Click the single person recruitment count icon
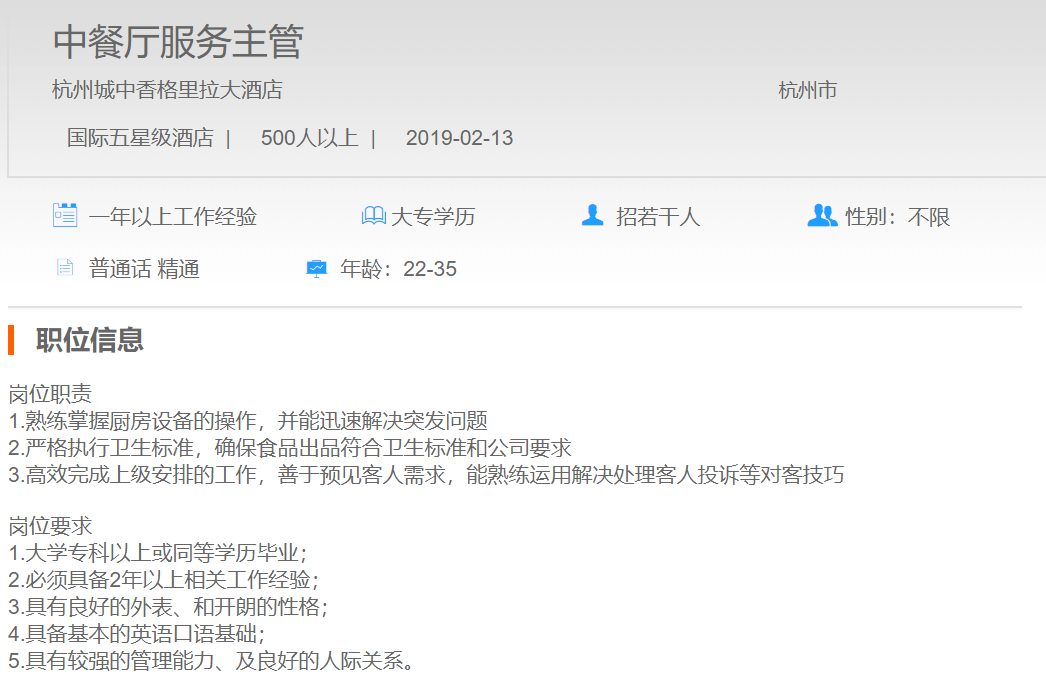The image size is (1046, 687). (593, 215)
